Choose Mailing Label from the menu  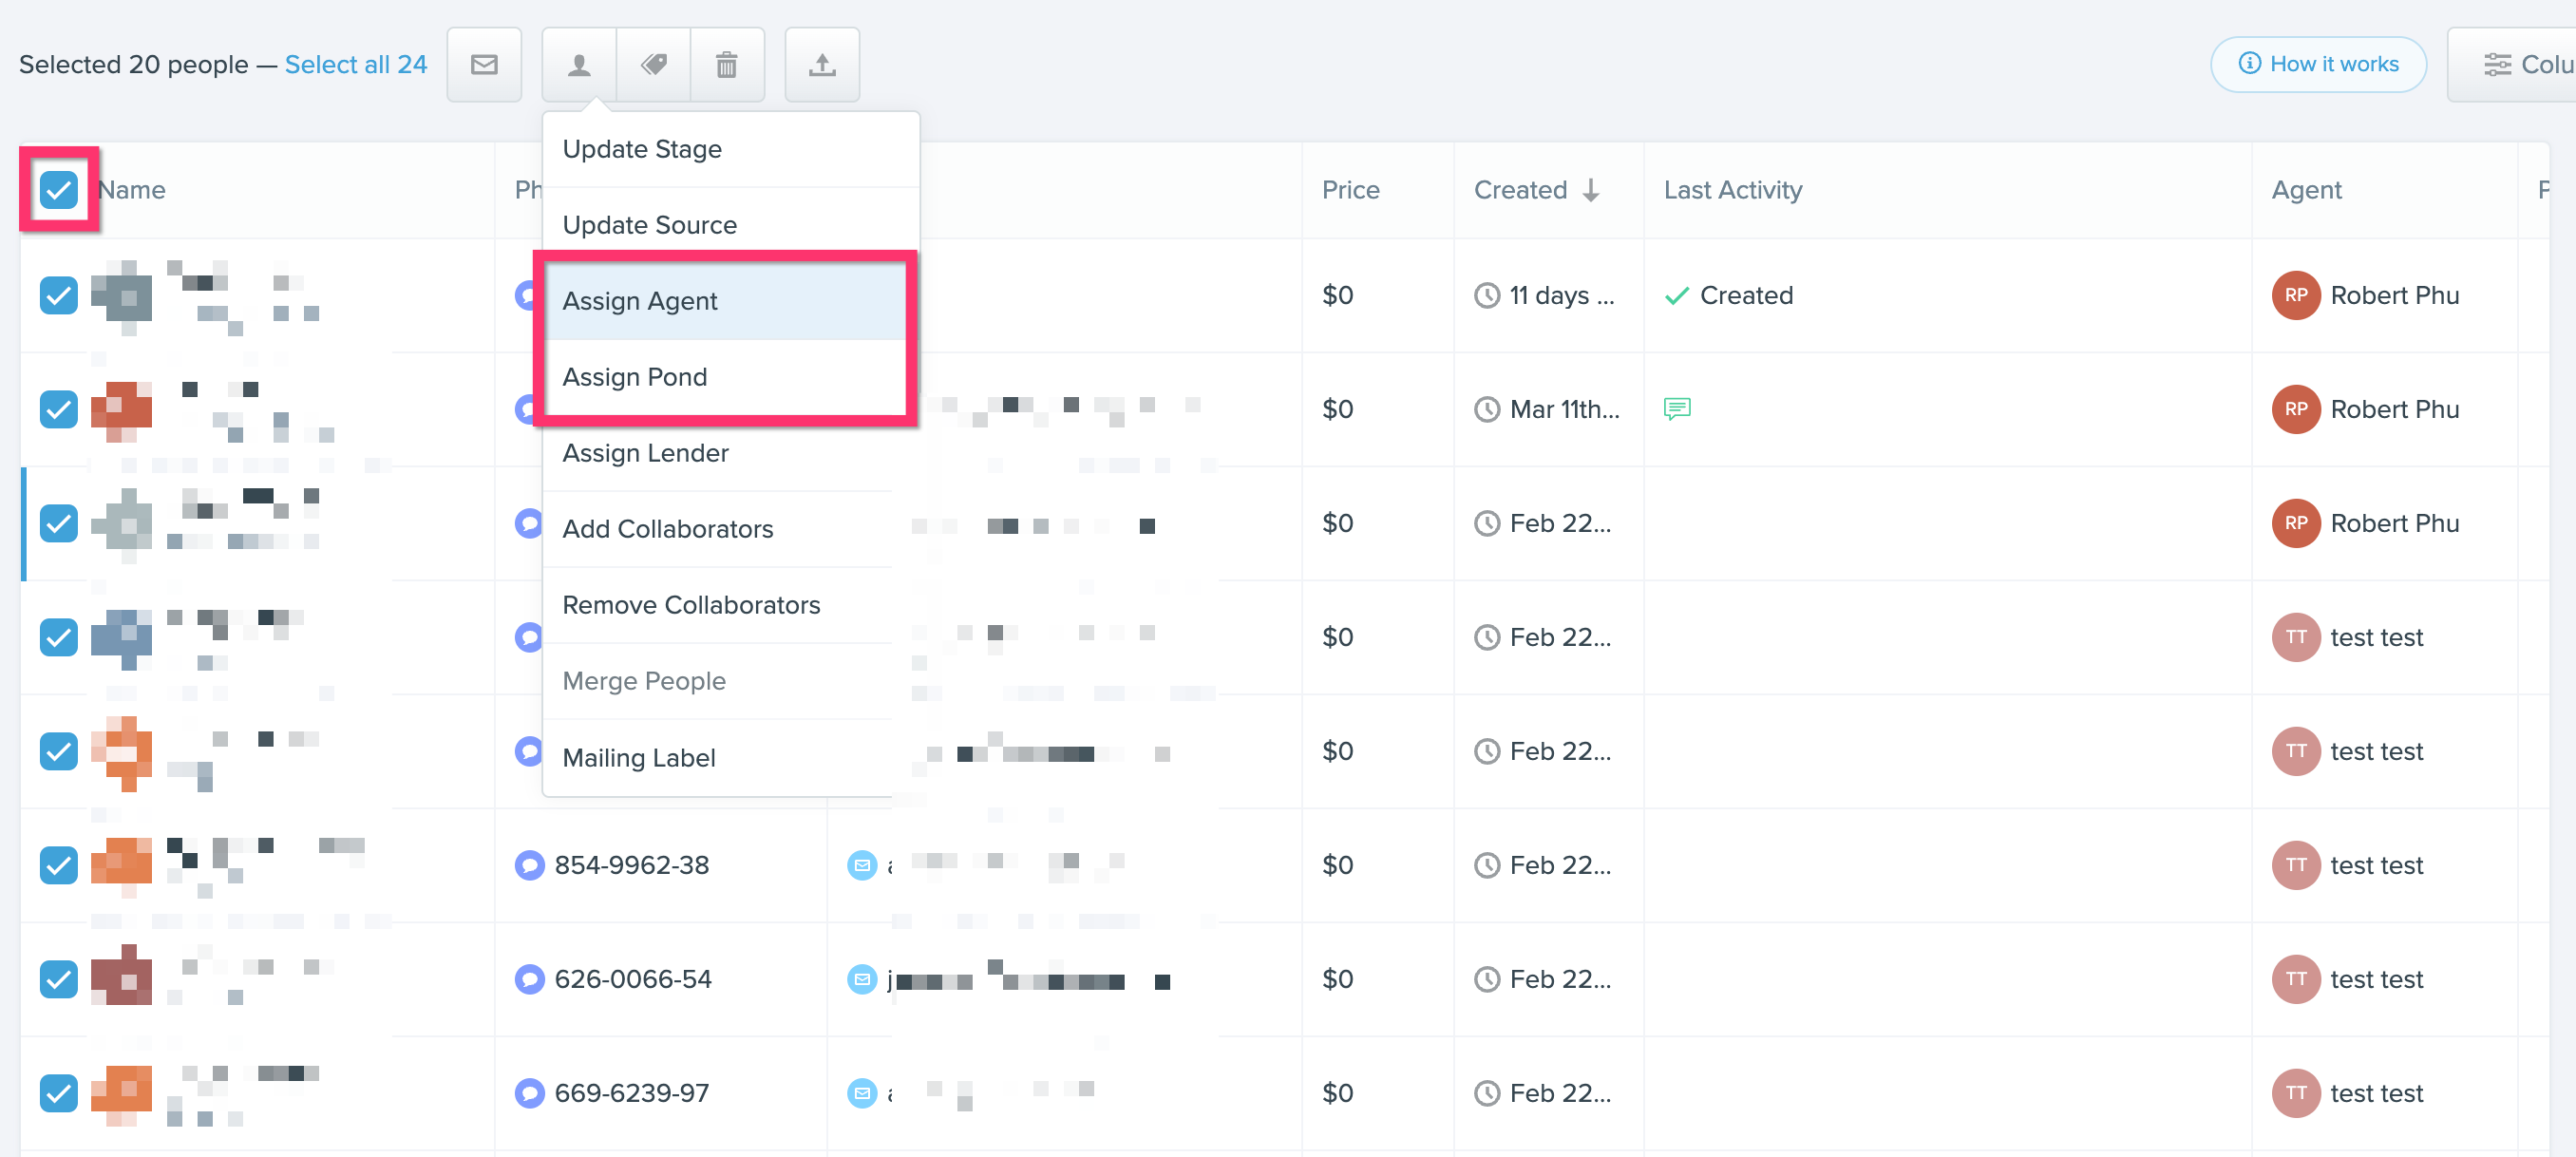click(639, 757)
